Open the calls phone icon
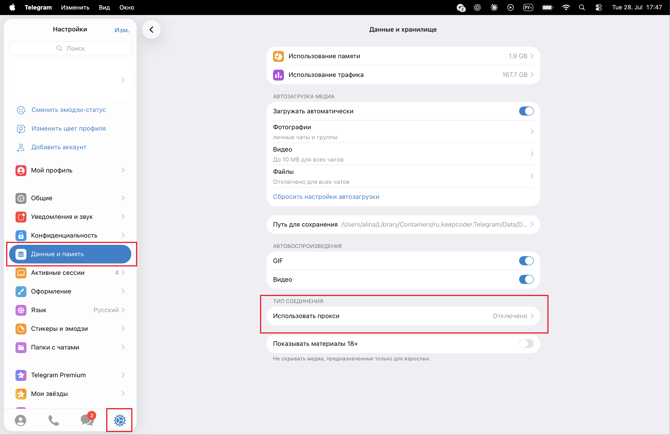Viewport: 670px width, 435px height. [x=54, y=420]
